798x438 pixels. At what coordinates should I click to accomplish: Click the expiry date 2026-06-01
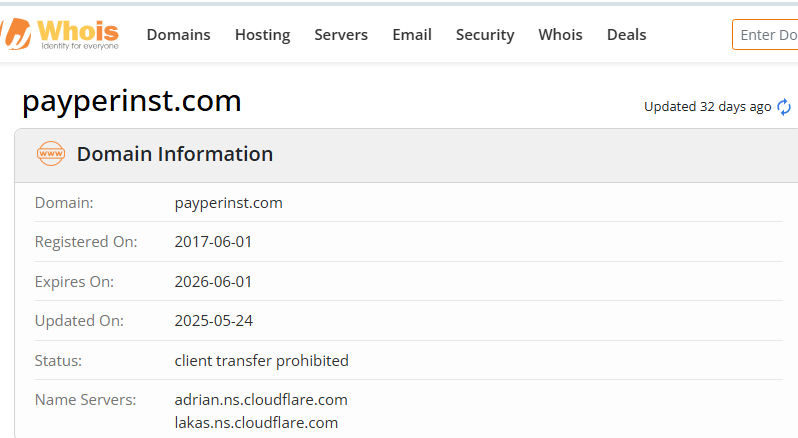tap(213, 282)
